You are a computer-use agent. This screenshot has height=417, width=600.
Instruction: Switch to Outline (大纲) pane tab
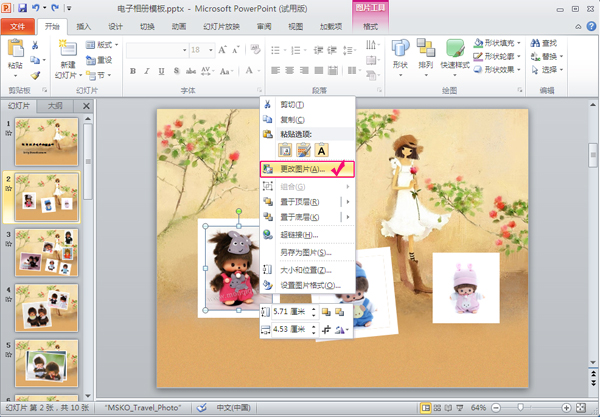[x=55, y=106]
